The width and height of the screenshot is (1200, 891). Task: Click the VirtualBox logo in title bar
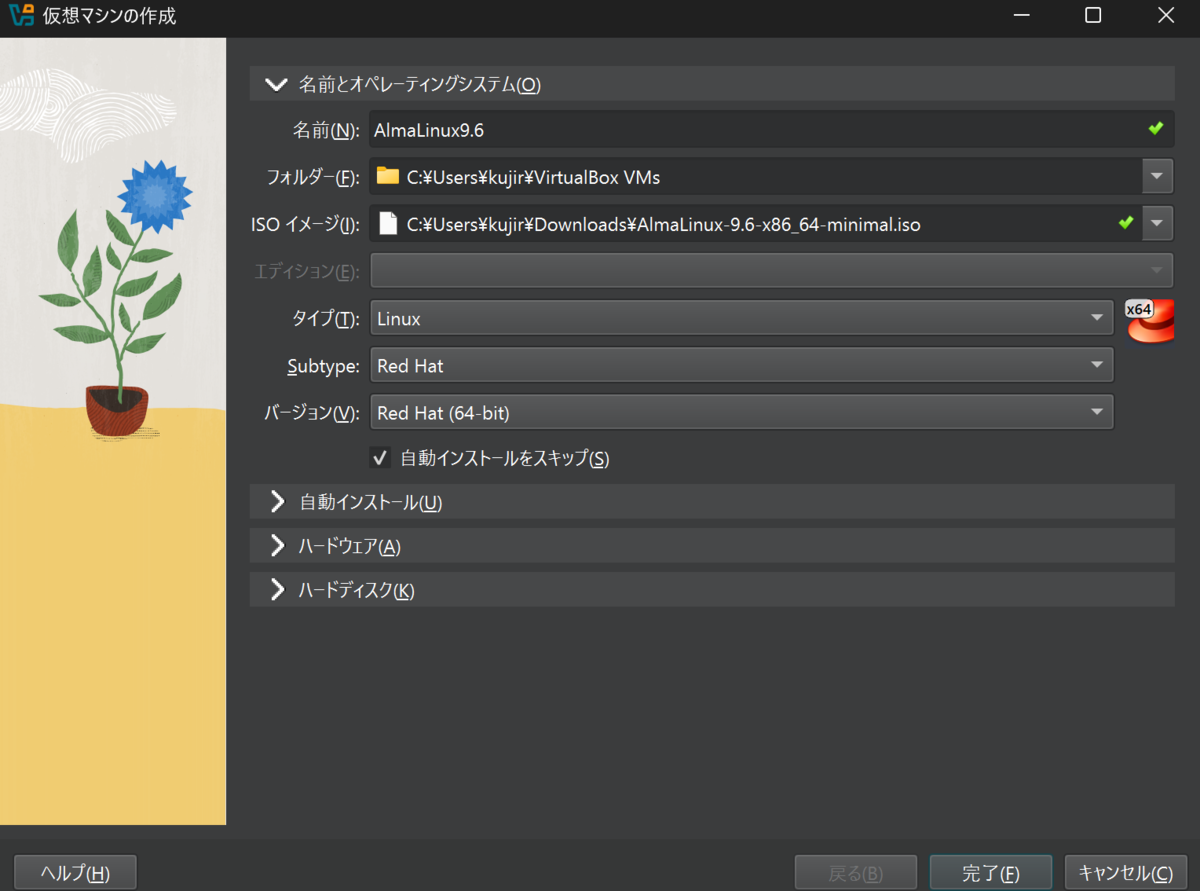point(21,16)
